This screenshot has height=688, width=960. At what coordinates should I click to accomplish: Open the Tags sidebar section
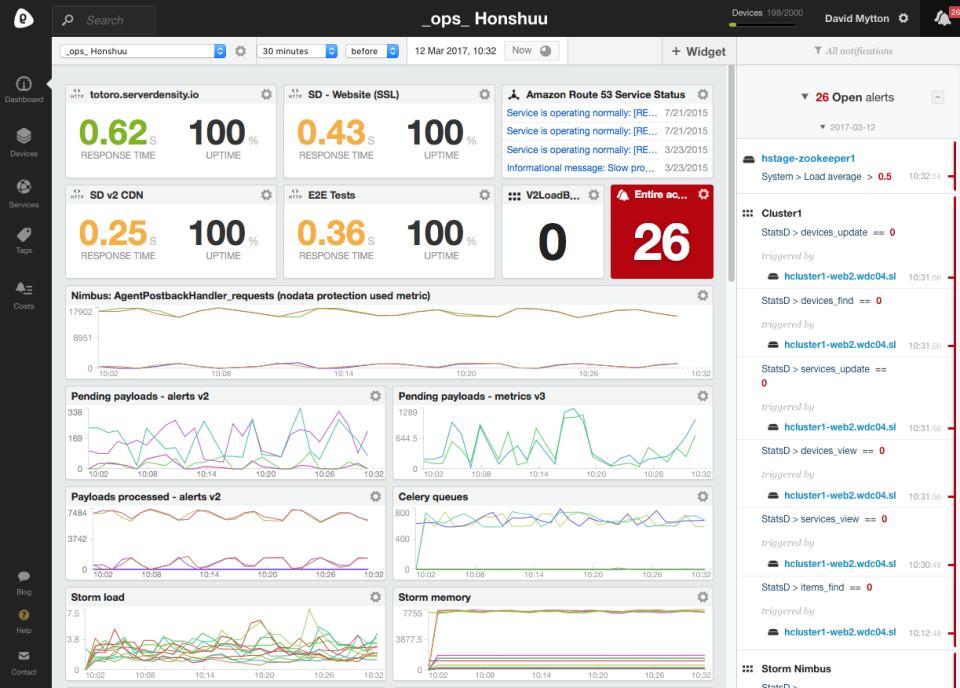pos(24,239)
